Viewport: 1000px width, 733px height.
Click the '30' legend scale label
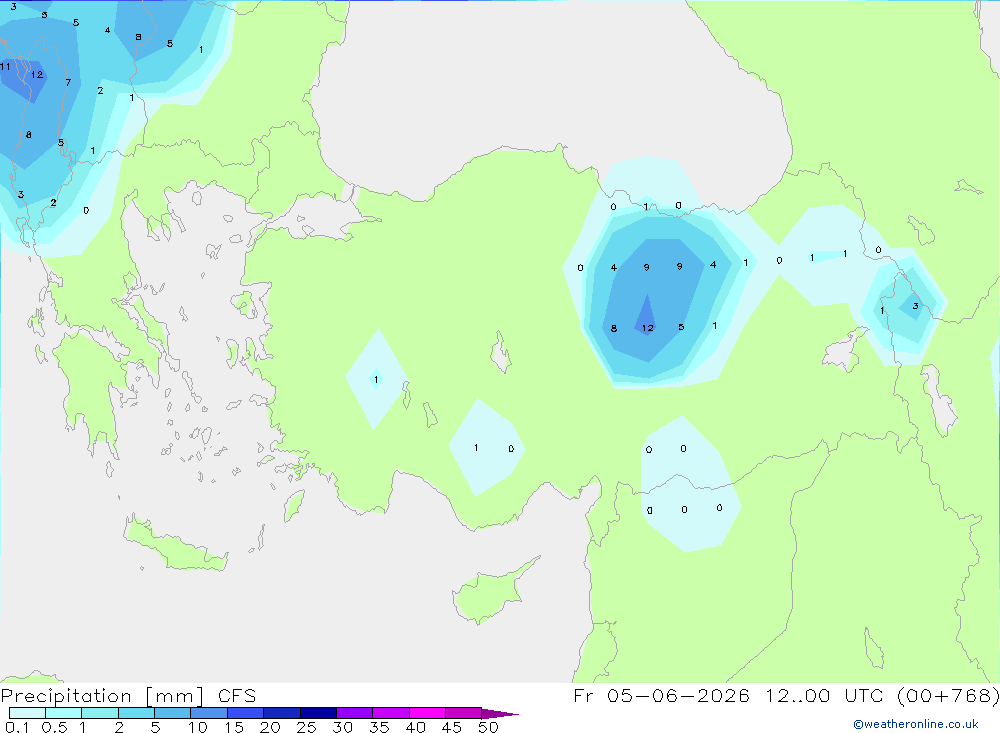coord(343,727)
